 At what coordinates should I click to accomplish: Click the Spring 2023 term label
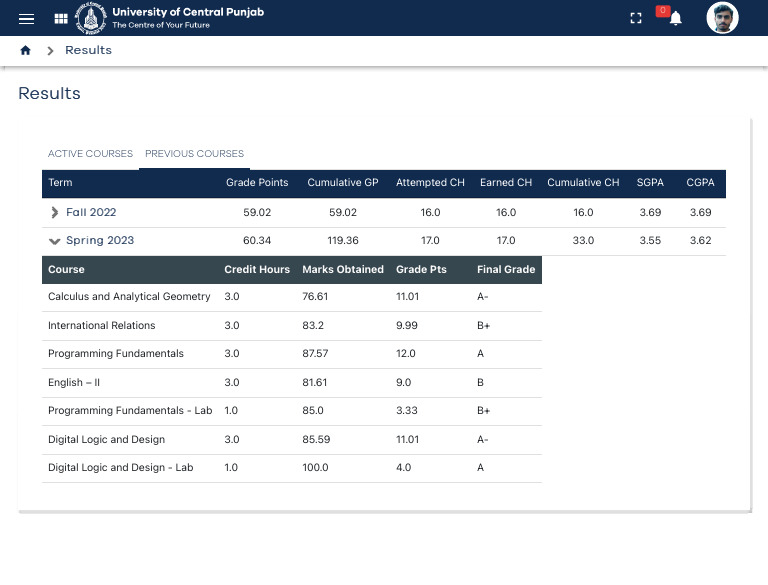point(99,241)
